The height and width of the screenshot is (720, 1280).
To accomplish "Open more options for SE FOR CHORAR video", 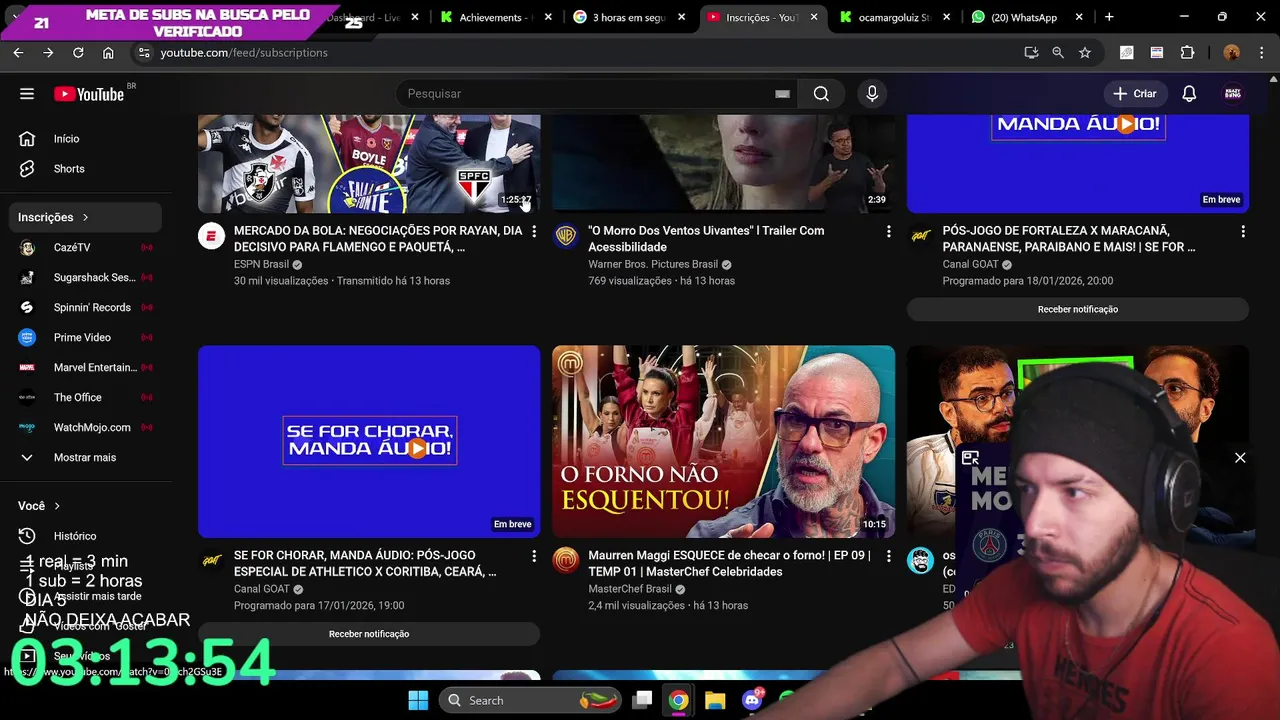I will point(534,556).
